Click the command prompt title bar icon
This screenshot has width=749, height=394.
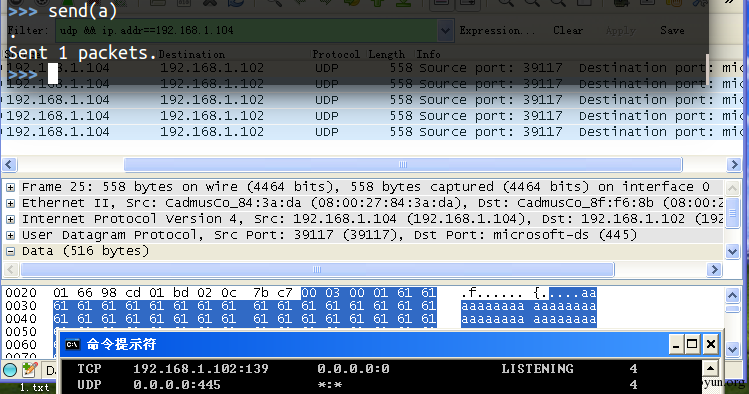(73, 344)
